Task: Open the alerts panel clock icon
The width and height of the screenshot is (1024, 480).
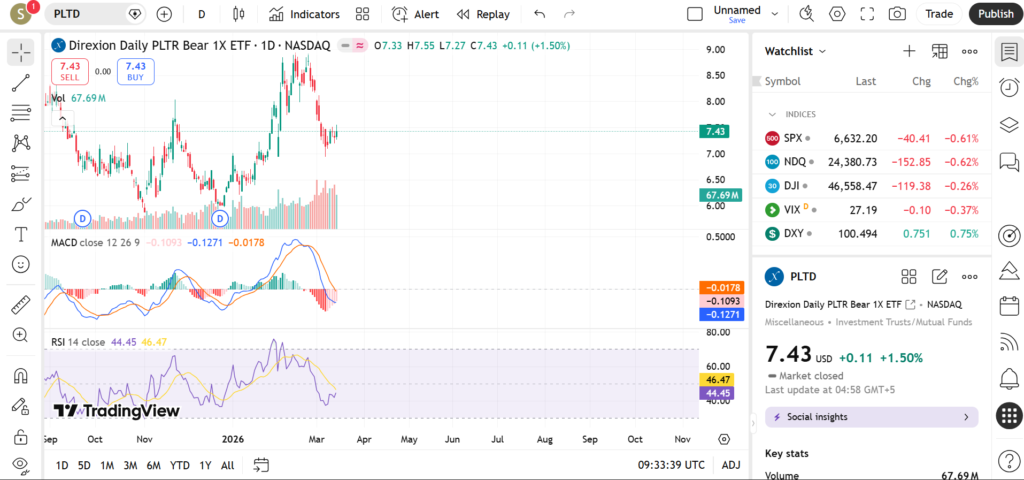Action: [x=1009, y=88]
